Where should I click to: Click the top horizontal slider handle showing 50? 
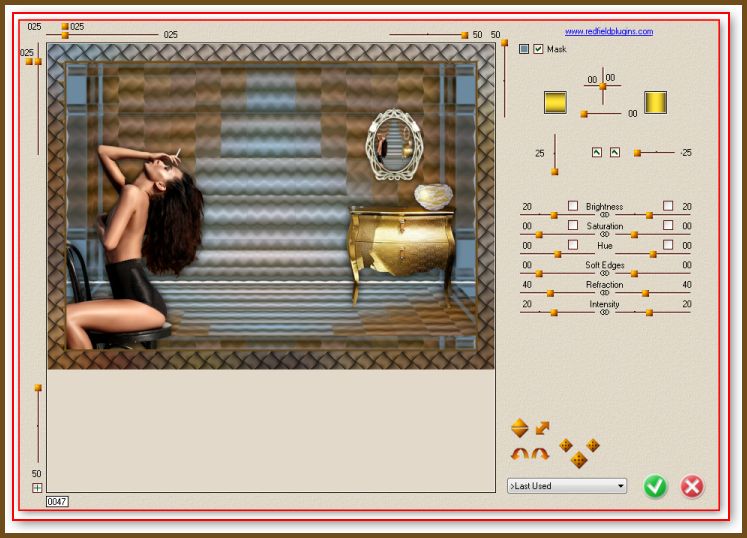tap(464, 35)
